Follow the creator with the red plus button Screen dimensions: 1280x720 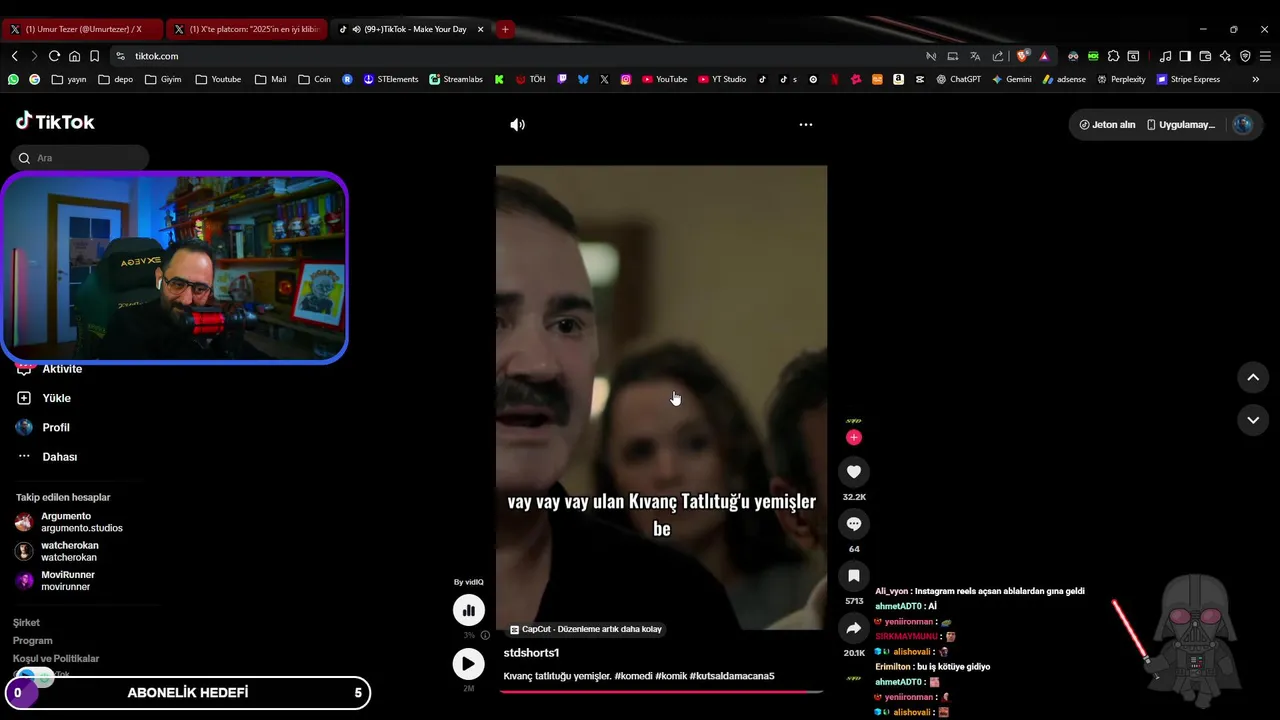853,437
